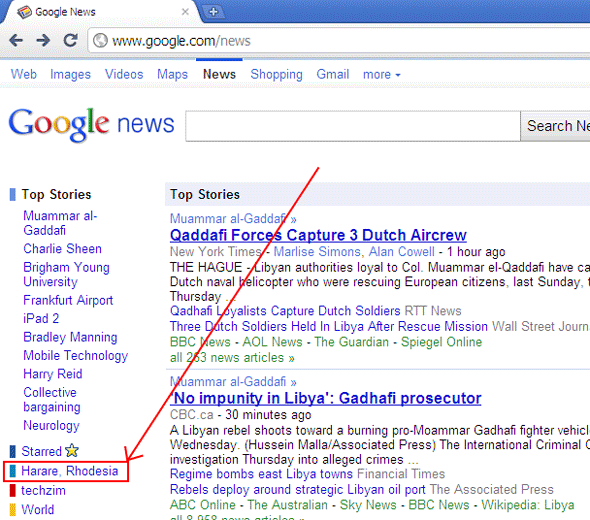This screenshot has width=590, height=520.
Task: Select Top Stories in the left sidebar
Action: coord(56,195)
